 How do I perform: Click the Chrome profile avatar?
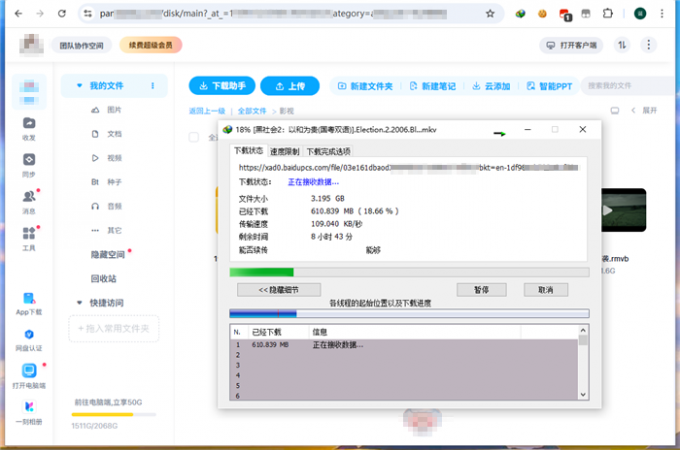pos(640,13)
